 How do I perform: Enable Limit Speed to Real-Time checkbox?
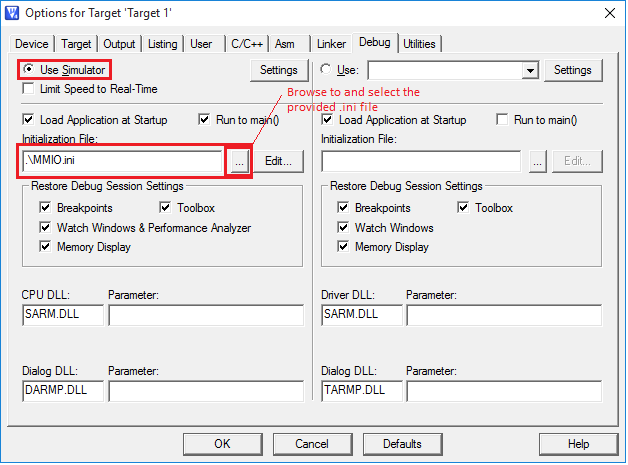[30, 89]
